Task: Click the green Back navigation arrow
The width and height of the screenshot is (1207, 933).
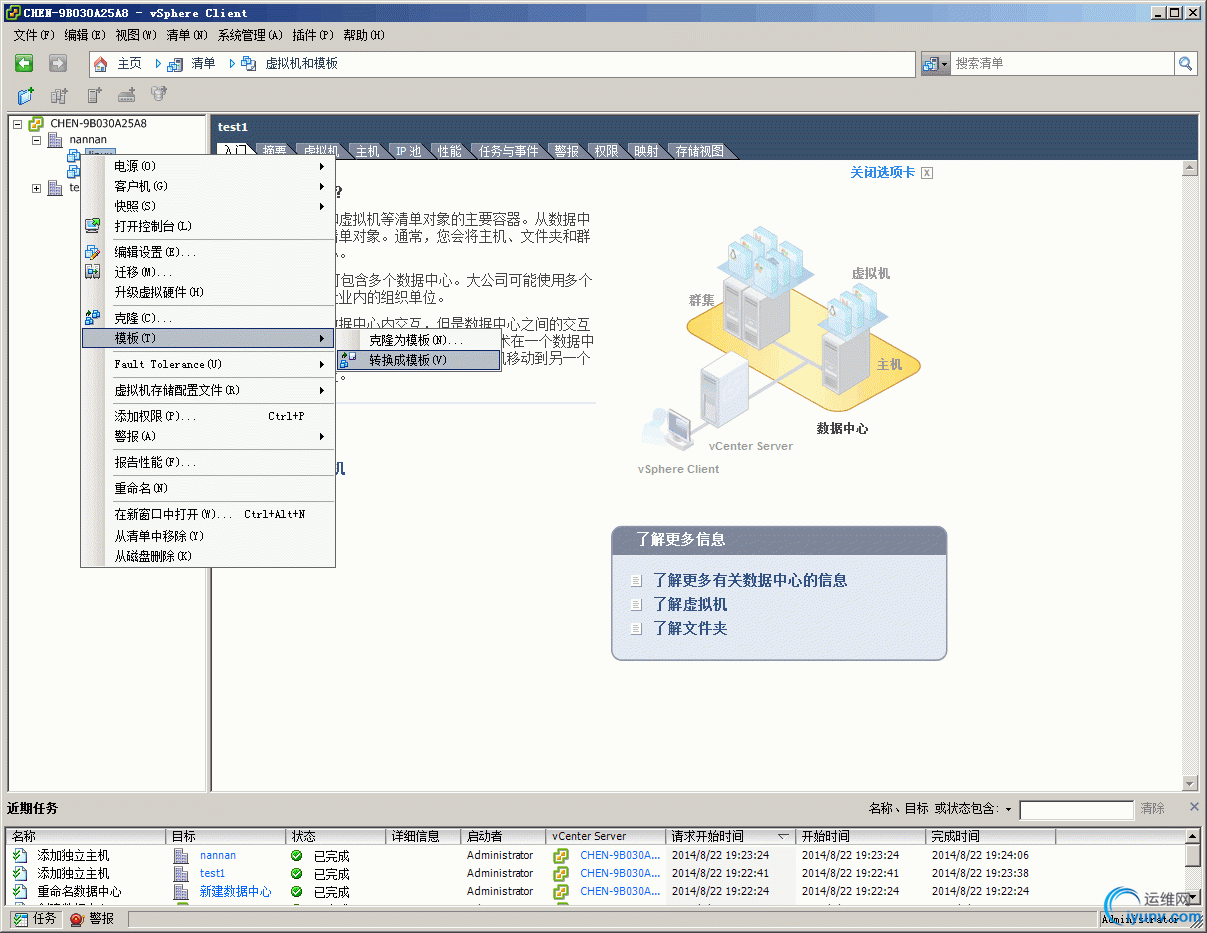Action: (x=25, y=63)
